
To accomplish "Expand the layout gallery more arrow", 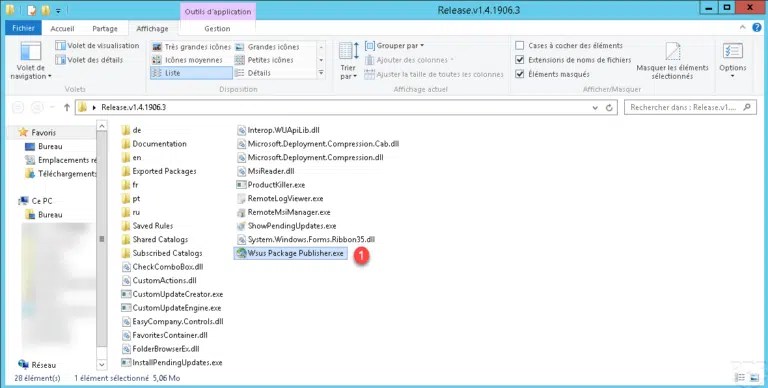I will click(x=321, y=73).
